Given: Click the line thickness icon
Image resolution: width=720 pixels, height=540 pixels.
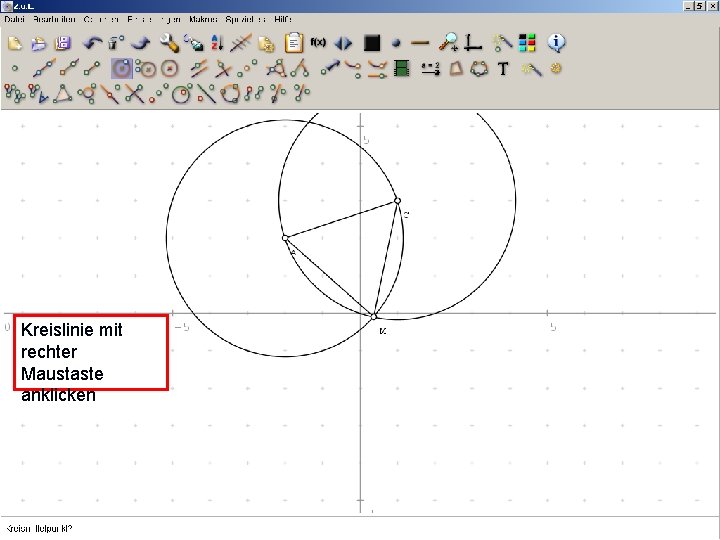Looking at the screenshot, I should 420,43.
